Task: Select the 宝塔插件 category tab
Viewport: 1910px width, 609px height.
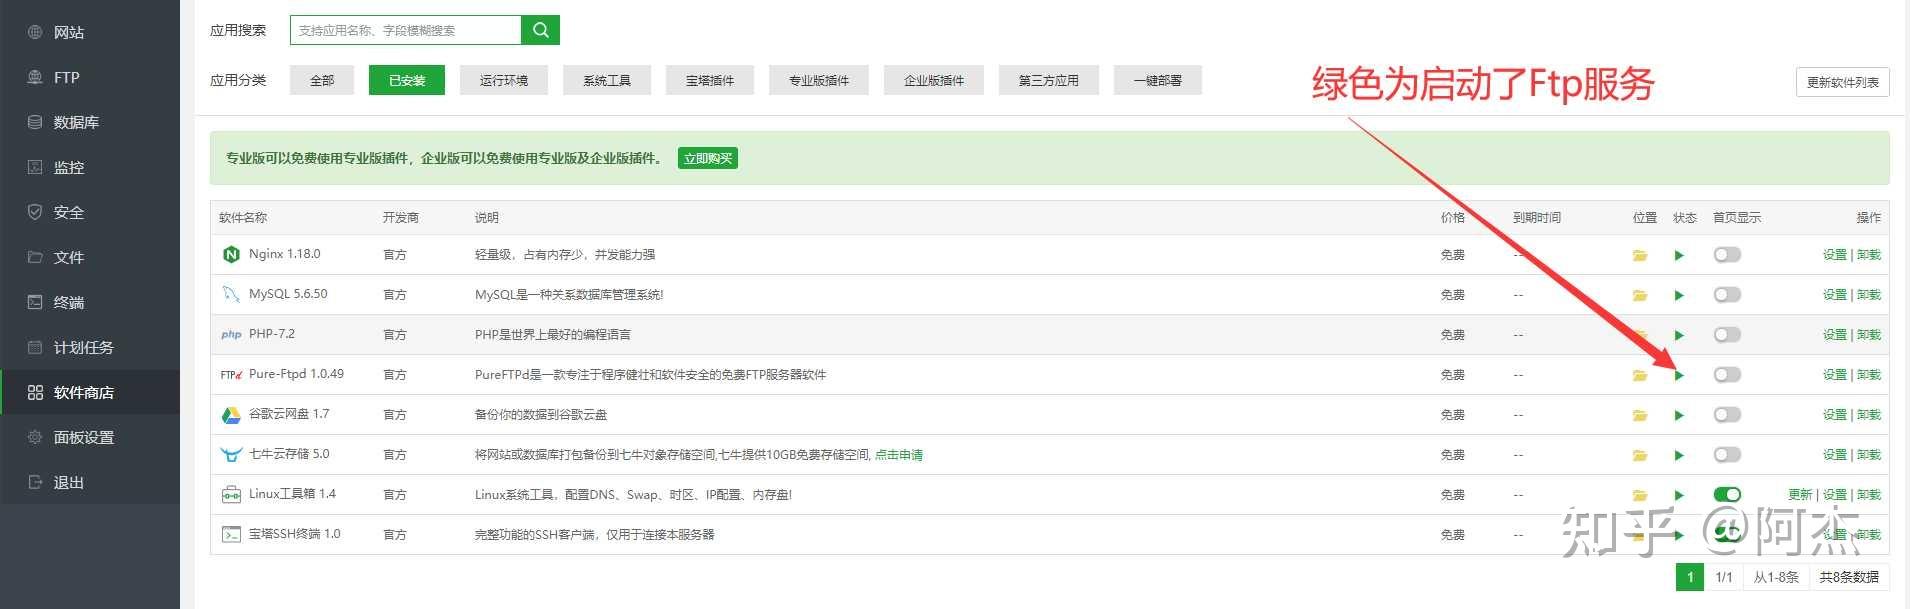Action: (710, 80)
